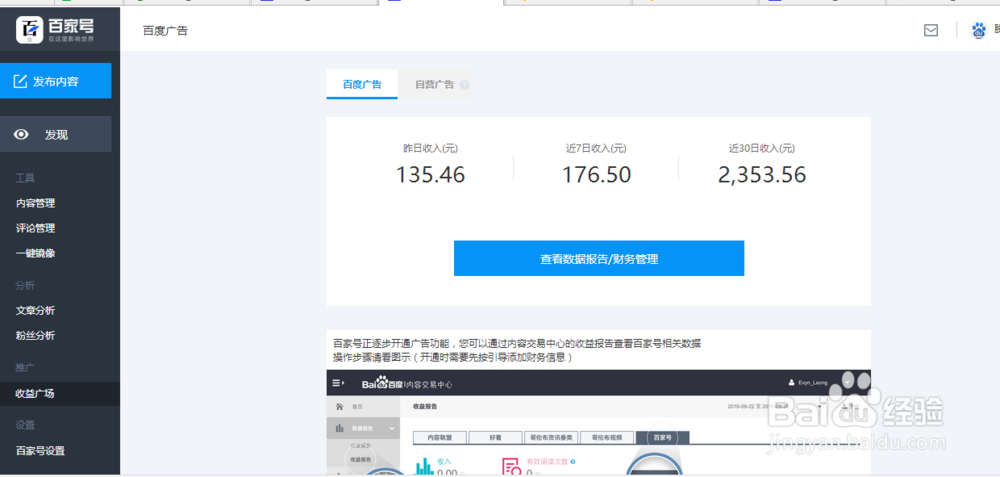Image resolution: width=1000 pixels, height=477 pixels.
Task: Click the 百家号 logo in the sidebar
Action: point(55,29)
